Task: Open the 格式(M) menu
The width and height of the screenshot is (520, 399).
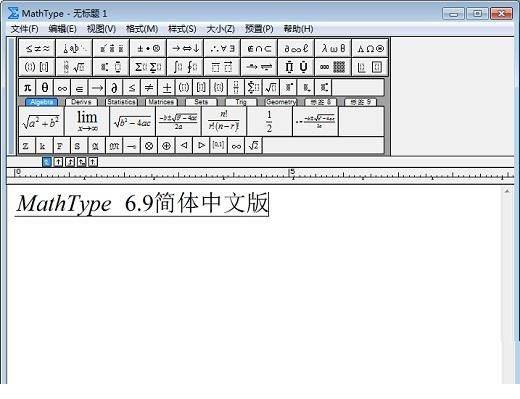Action: click(x=142, y=29)
